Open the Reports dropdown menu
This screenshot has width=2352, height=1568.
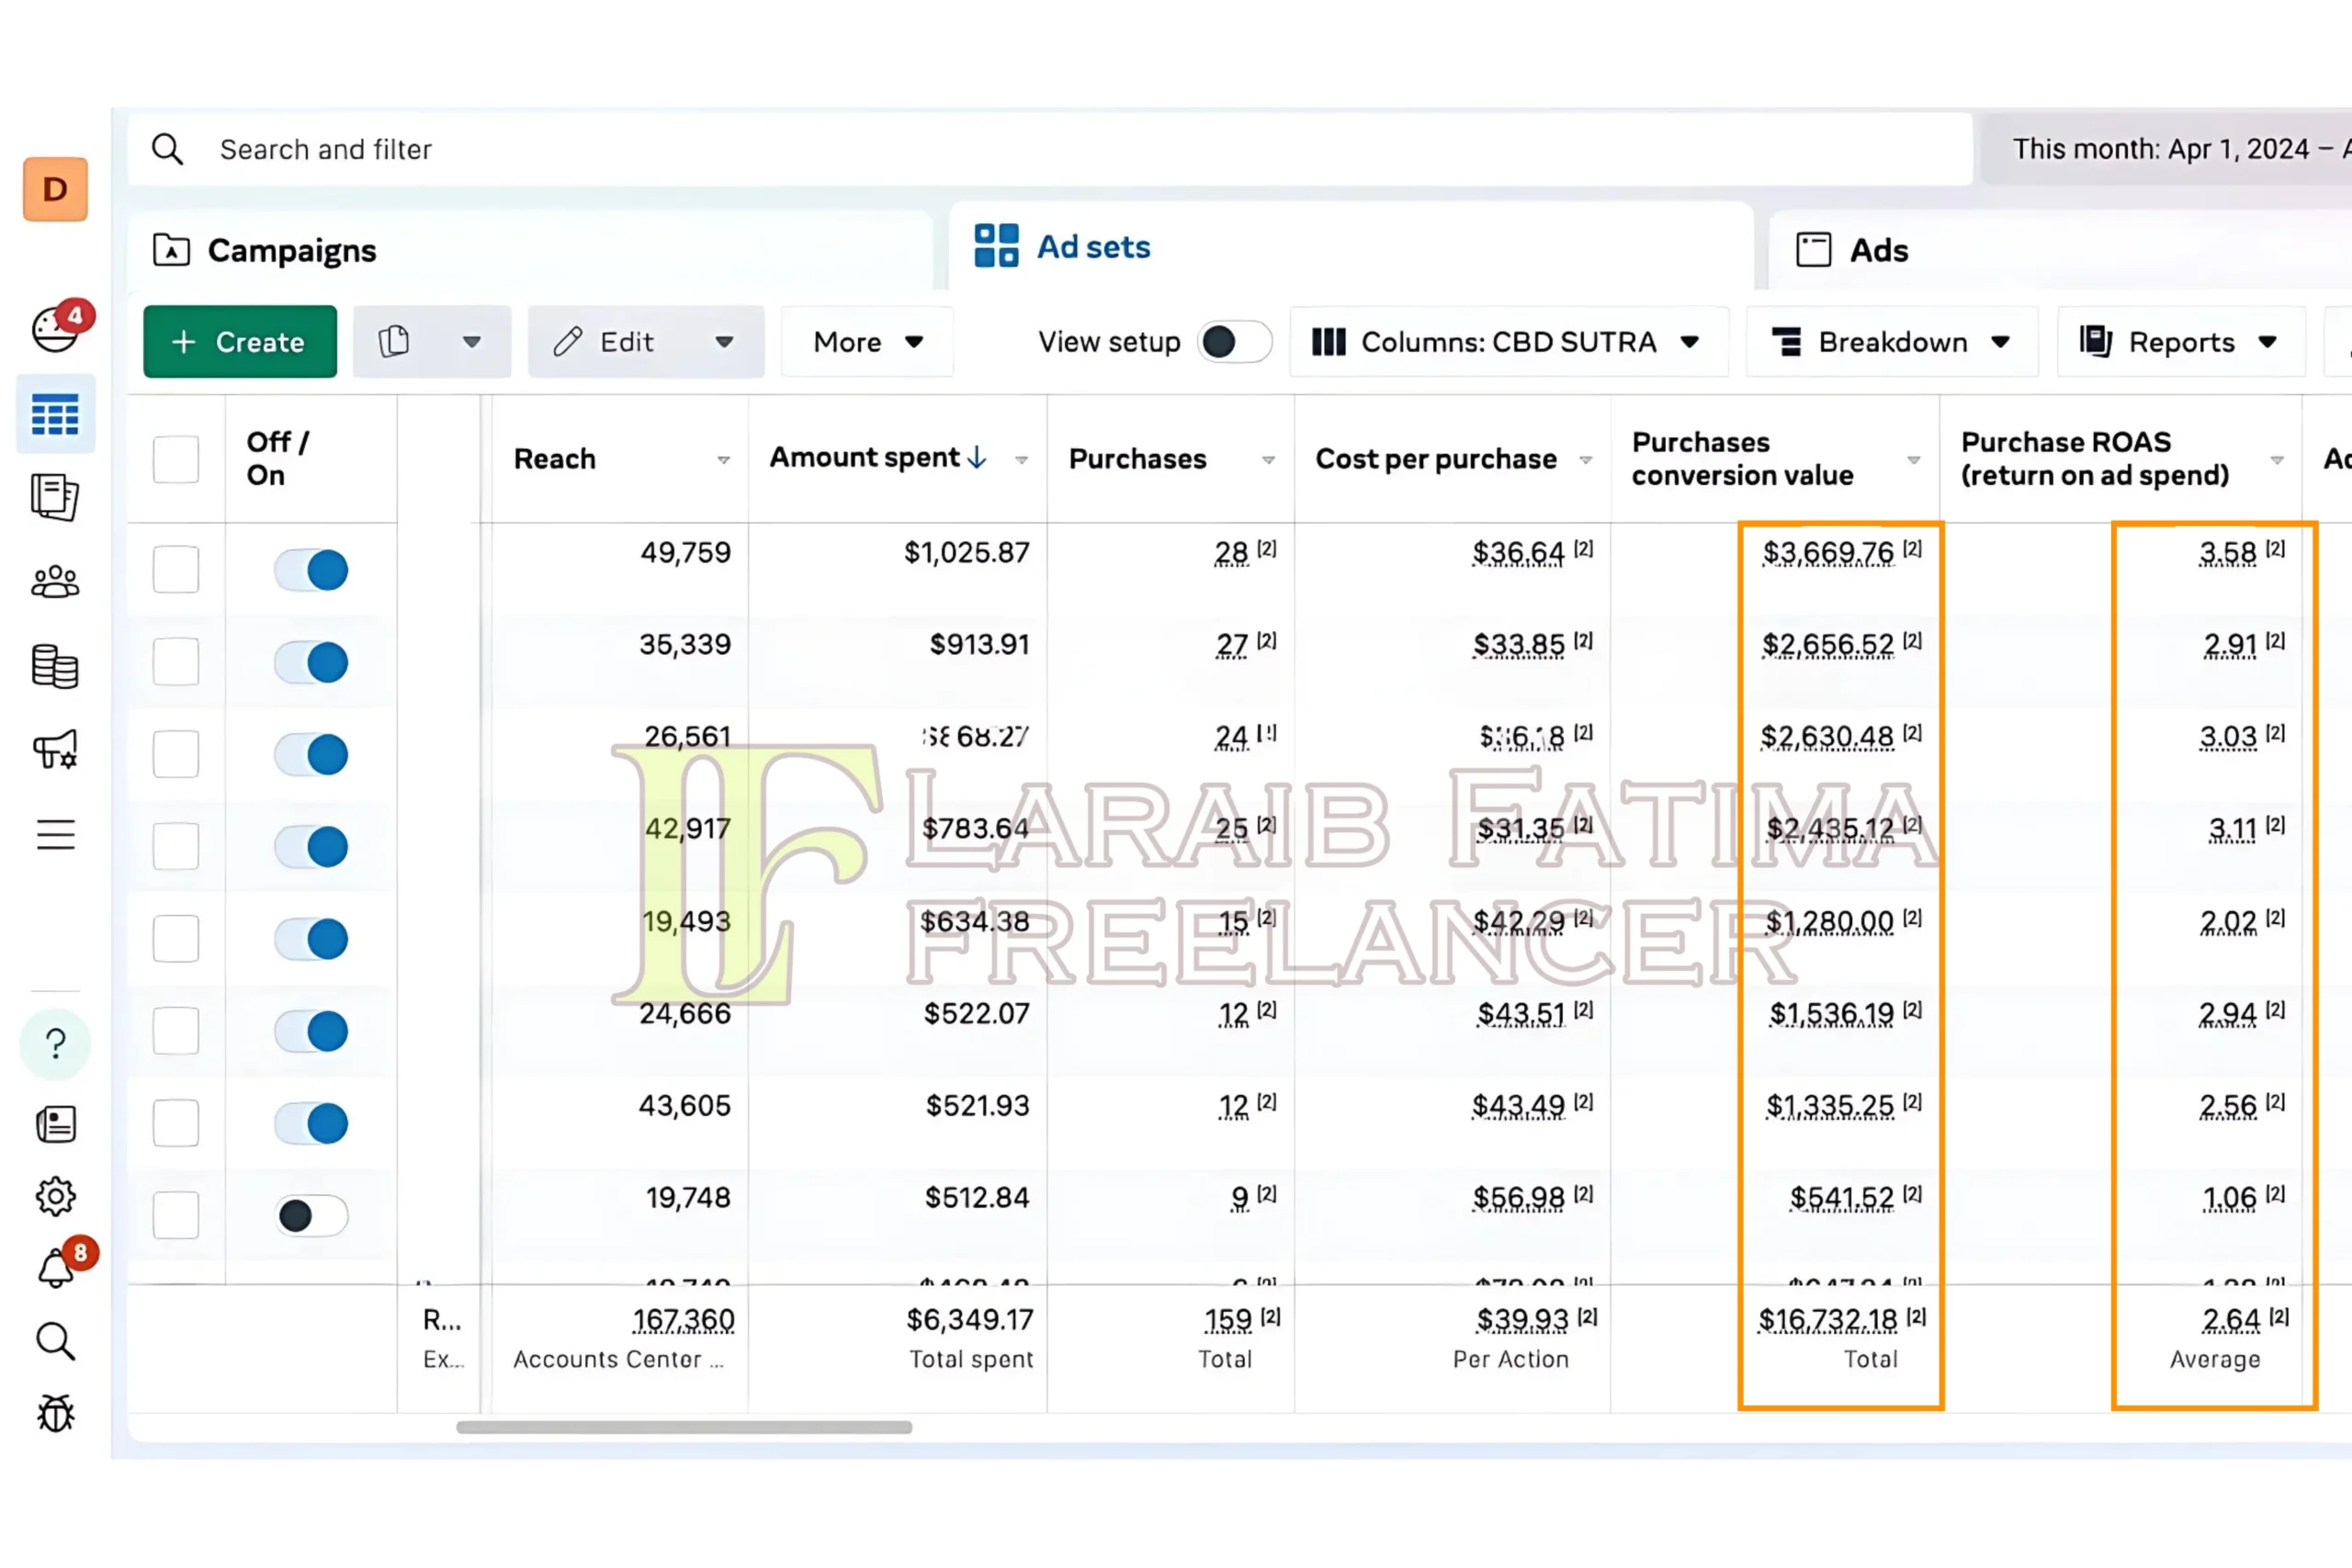(x=2180, y=342)
